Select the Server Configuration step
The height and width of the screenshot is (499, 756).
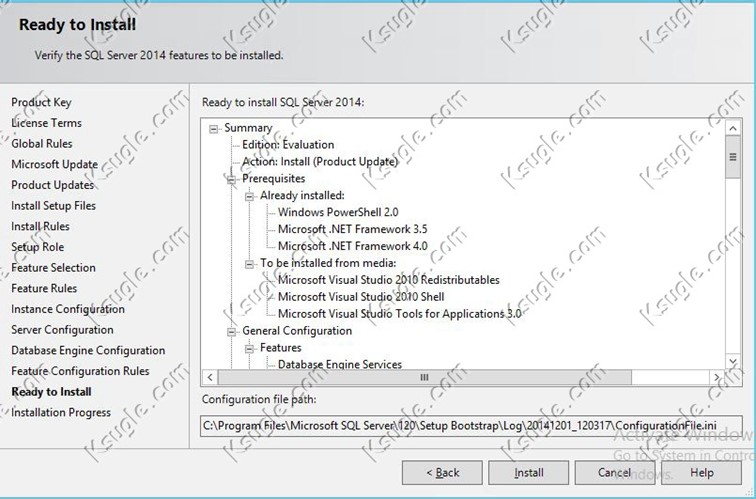pyautogui.click(x=63, y=330)
